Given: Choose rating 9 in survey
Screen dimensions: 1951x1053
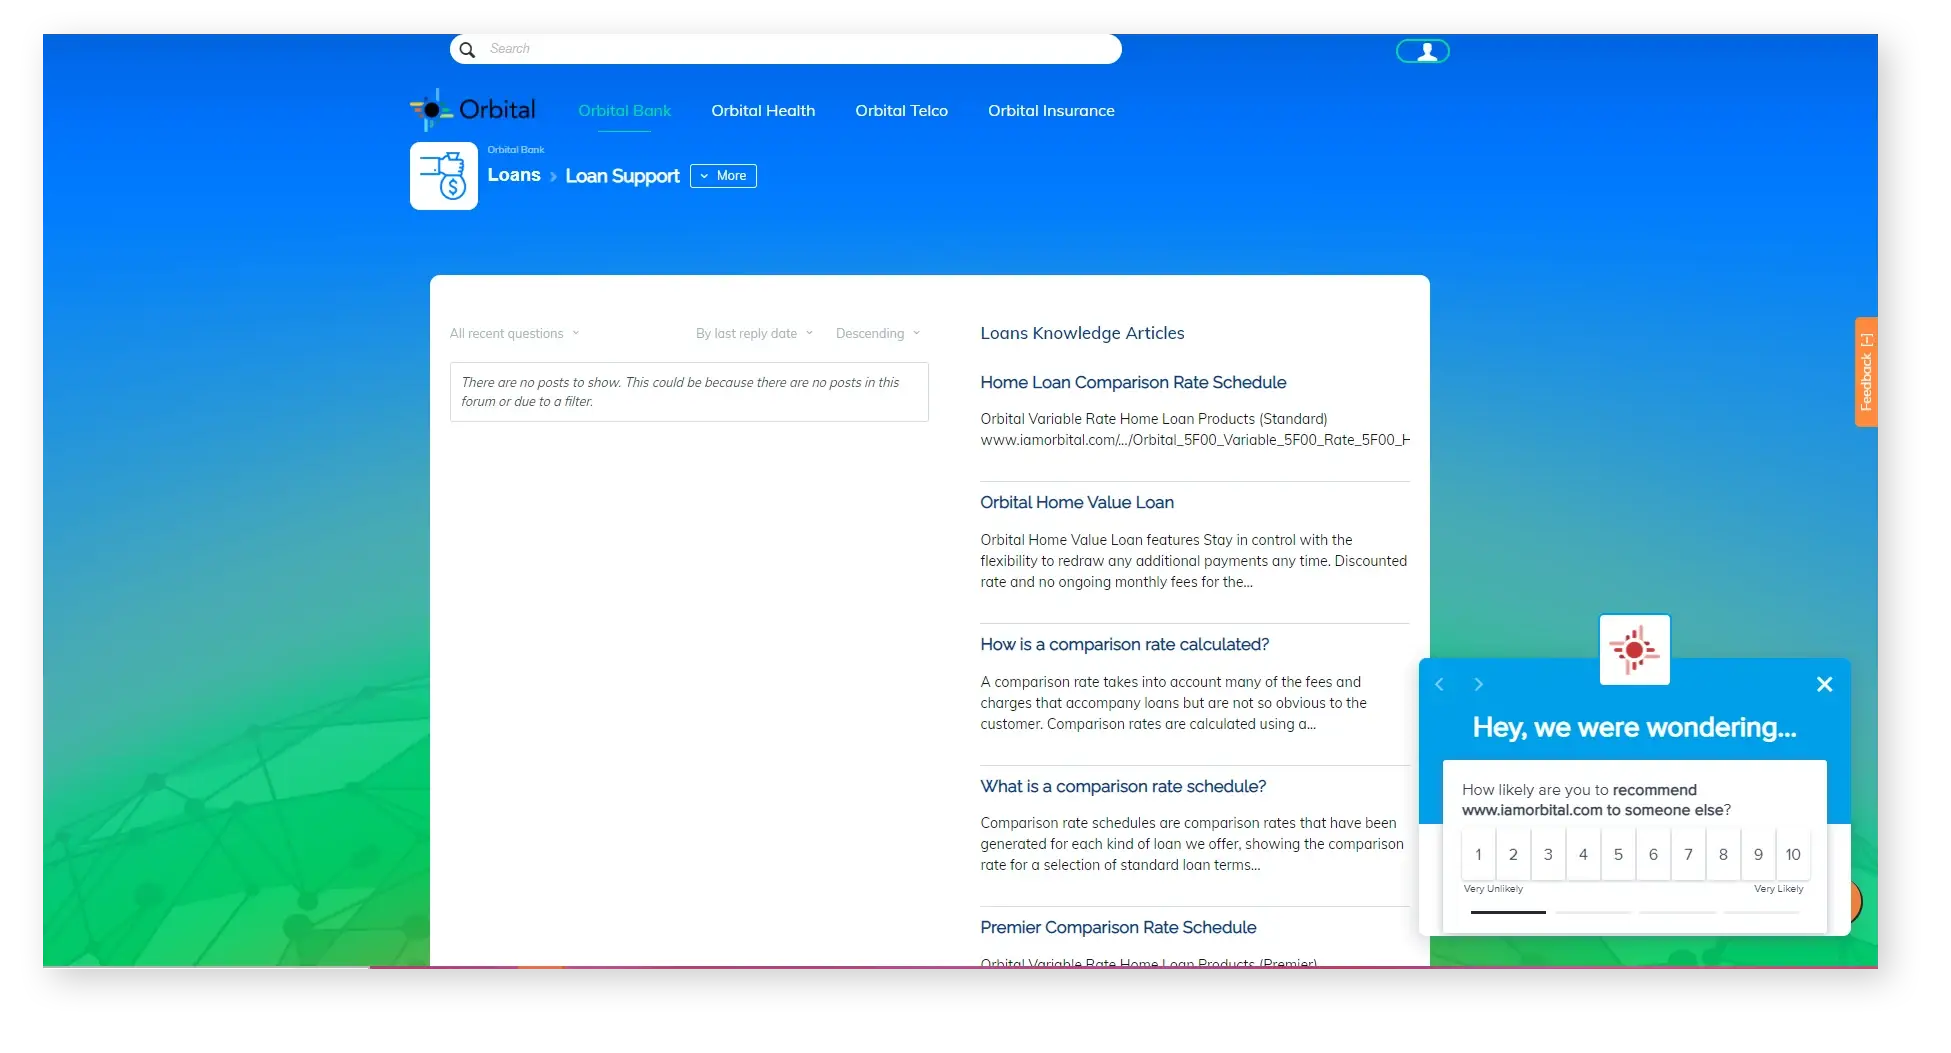Looking at the screenshot, I should click(x=1758, y=854).
